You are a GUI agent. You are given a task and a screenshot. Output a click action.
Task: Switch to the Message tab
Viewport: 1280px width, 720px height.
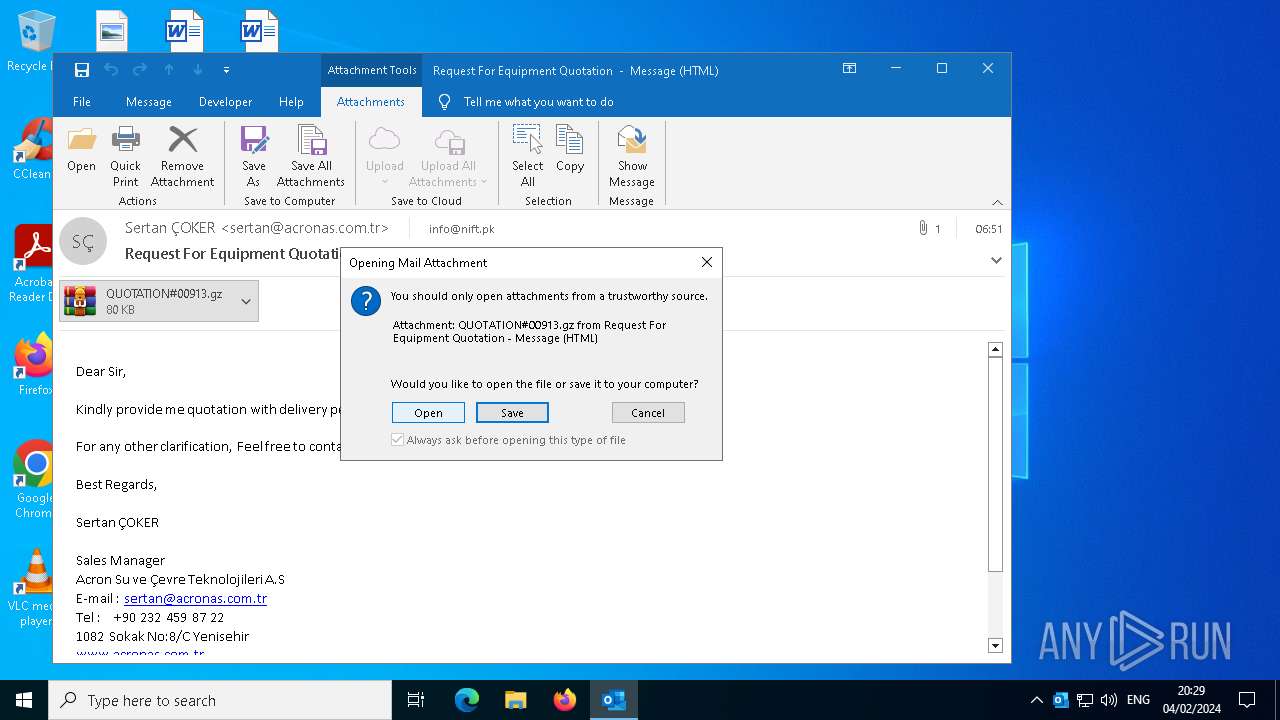(149, 102)
